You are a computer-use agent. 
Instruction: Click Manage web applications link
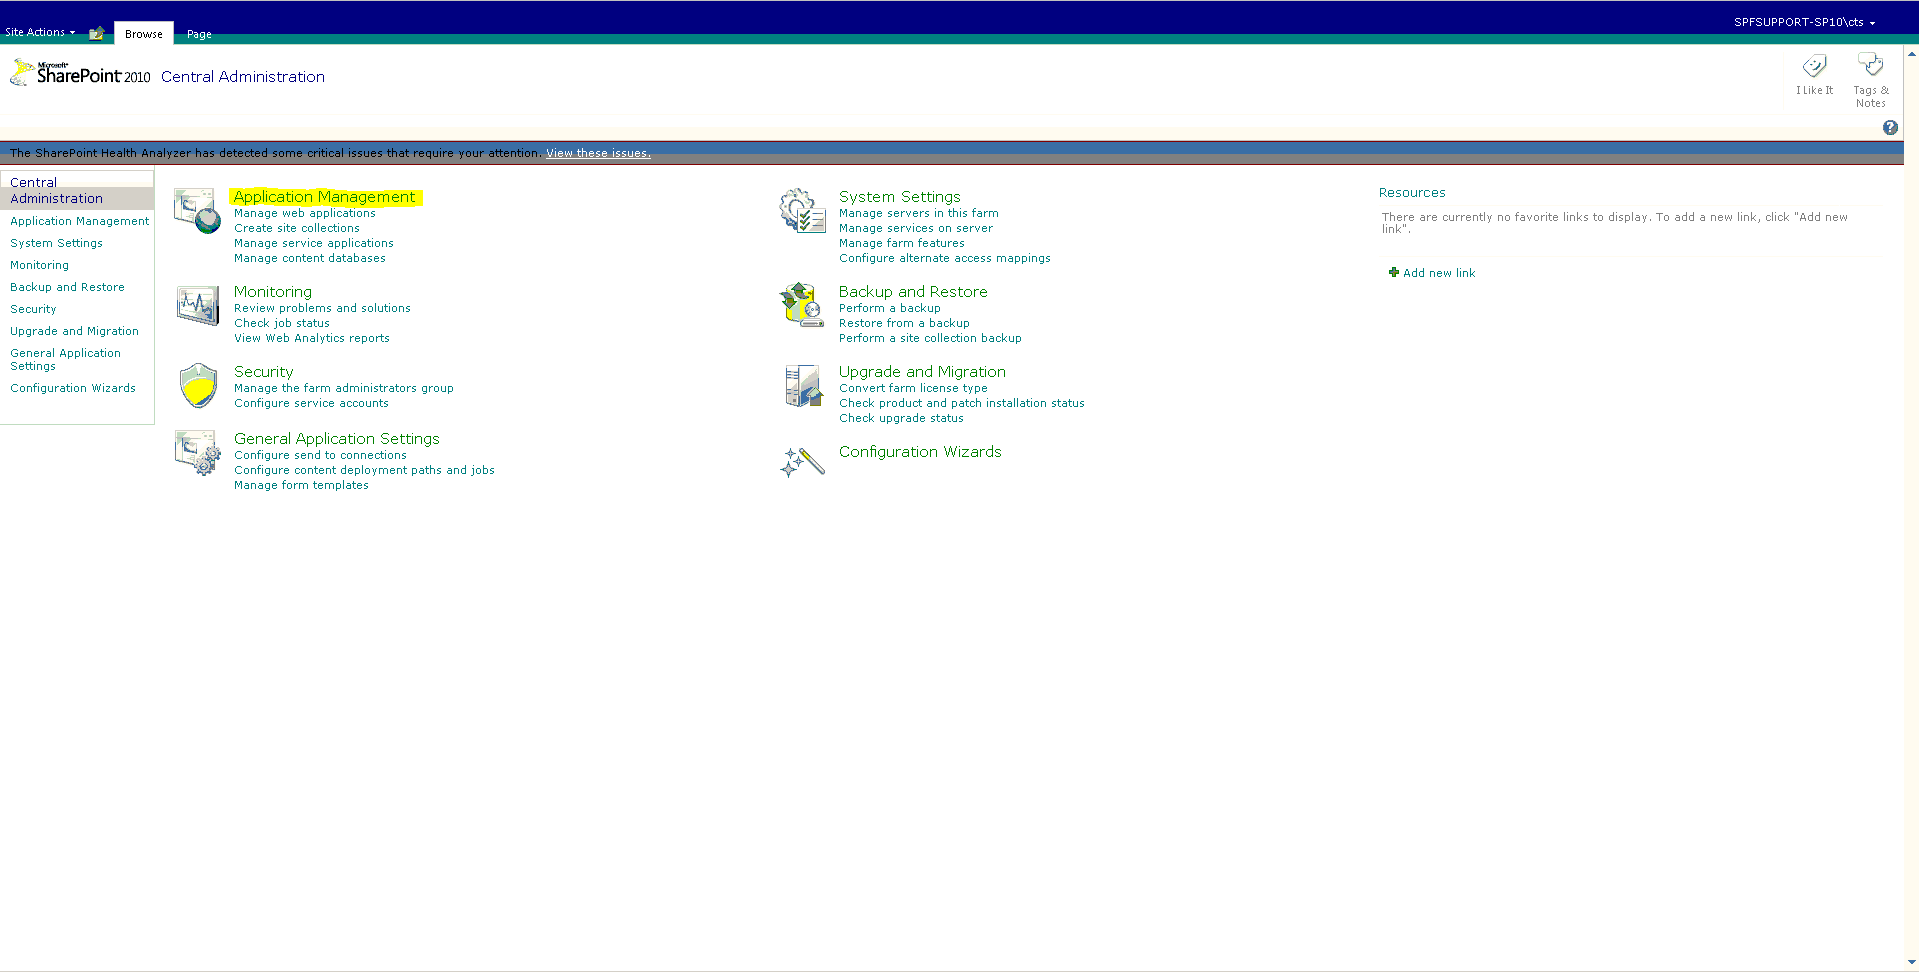(305, 213)
